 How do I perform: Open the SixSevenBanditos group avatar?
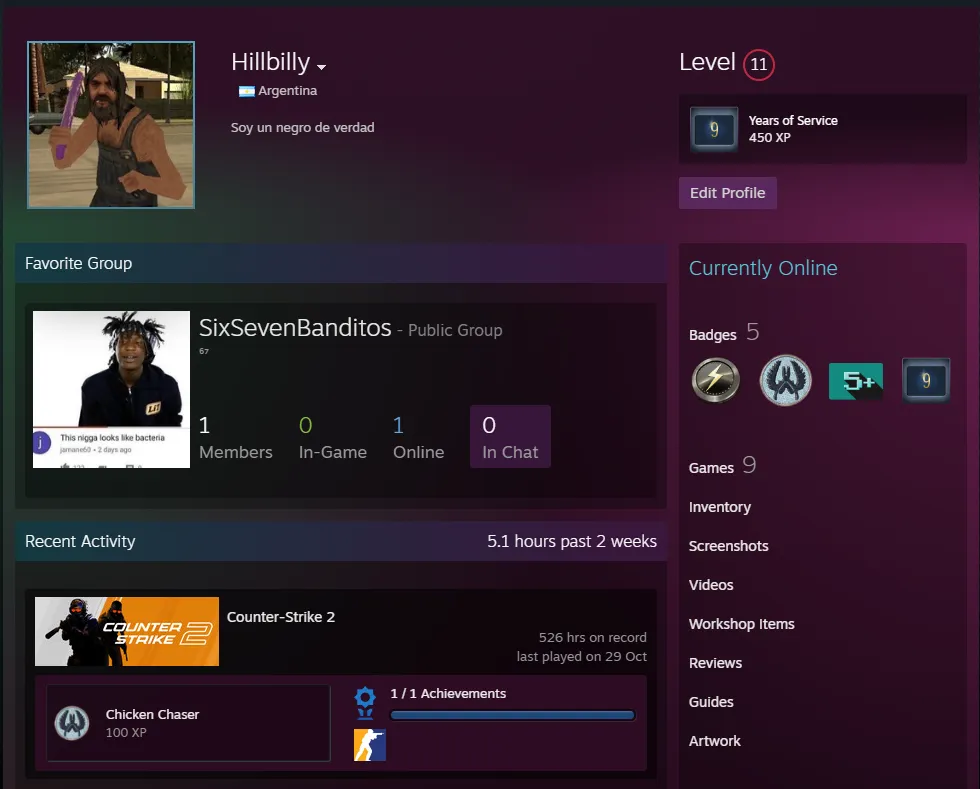point(111,389)
